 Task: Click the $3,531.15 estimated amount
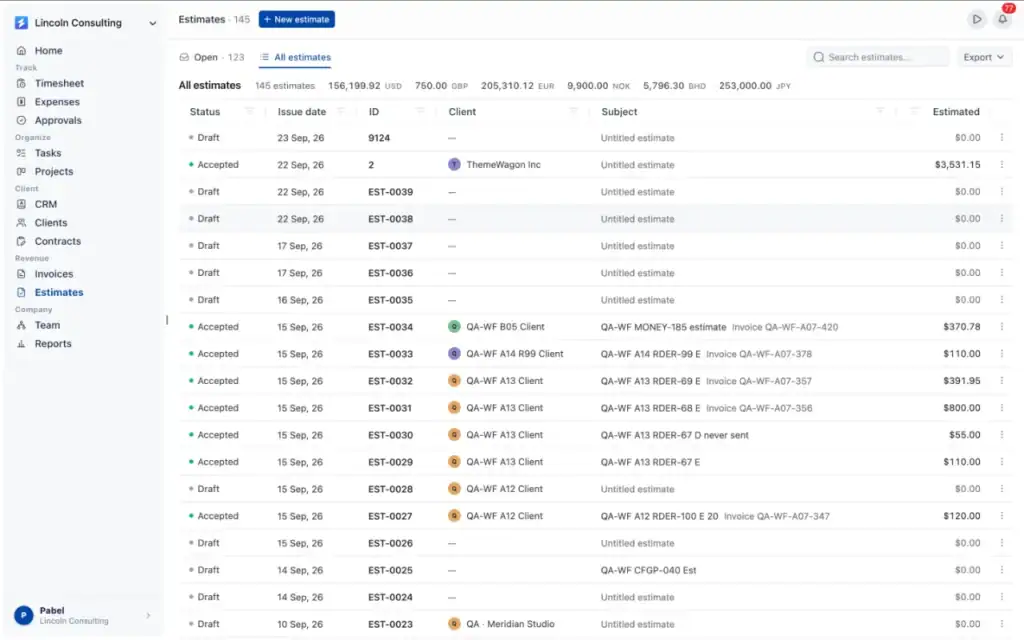[957, 165]
